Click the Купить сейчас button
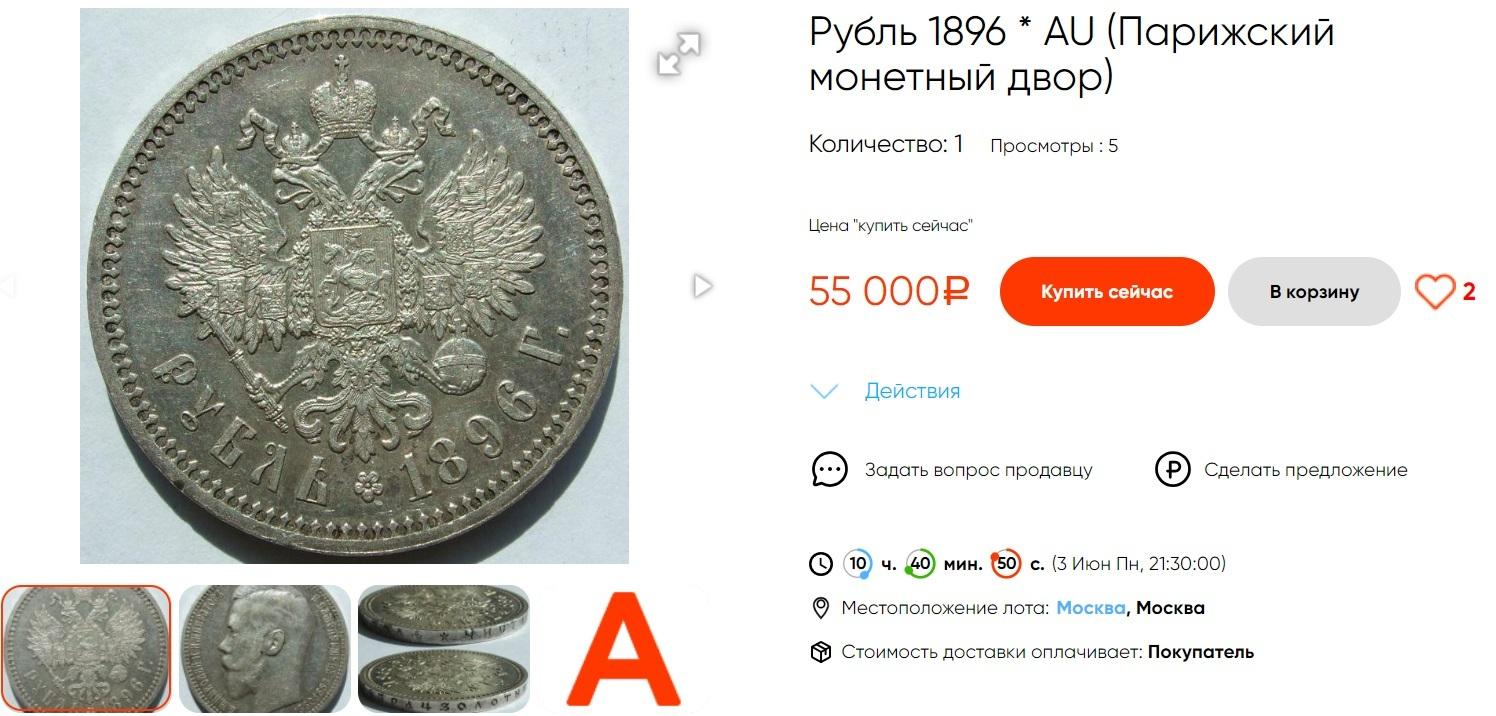This screenshot has width=1496, height=716. point(1107,292)
